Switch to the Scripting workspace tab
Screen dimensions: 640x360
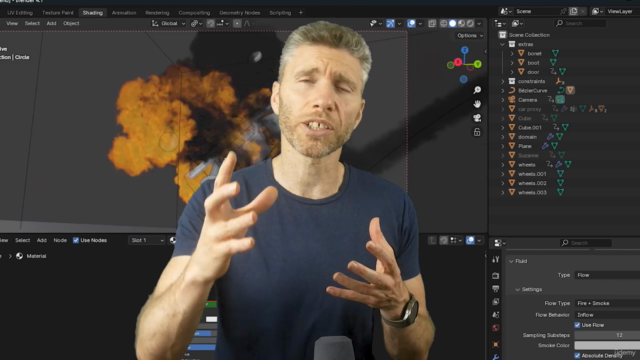point(280,13)
